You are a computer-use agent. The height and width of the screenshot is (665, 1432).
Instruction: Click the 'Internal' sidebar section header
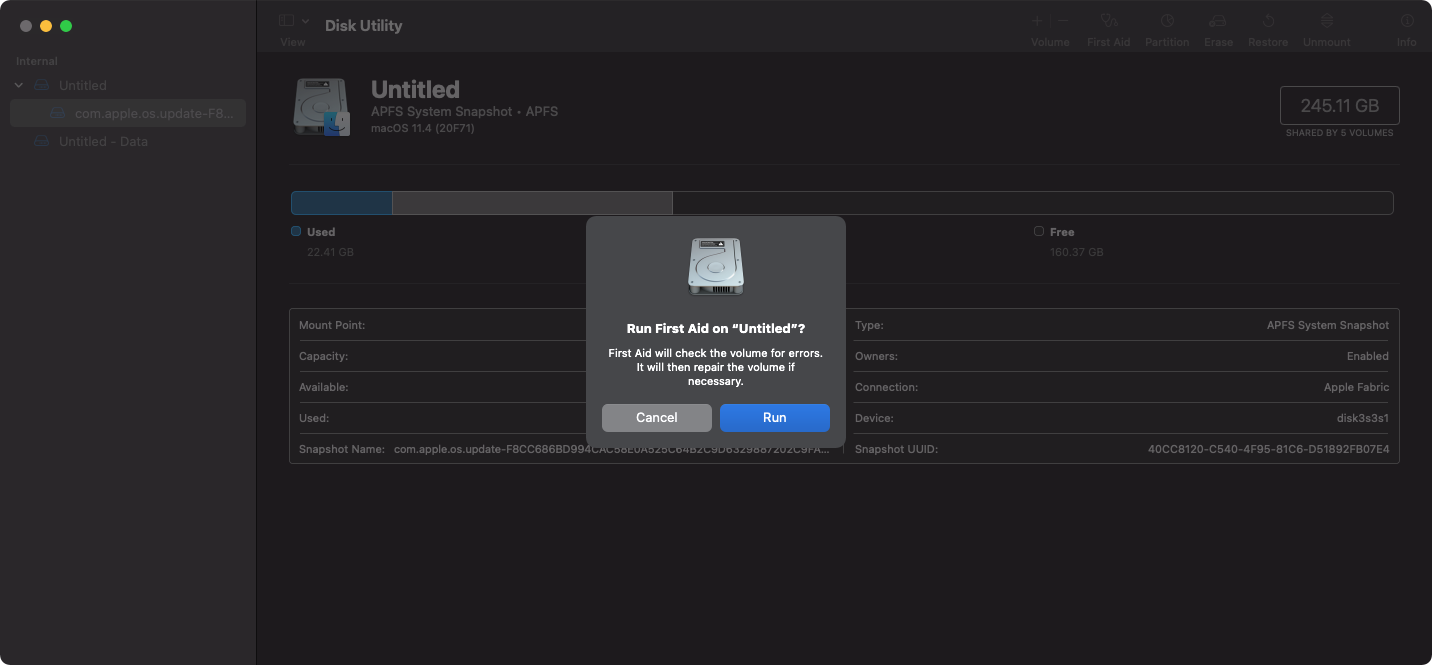[x=37, y=61]
